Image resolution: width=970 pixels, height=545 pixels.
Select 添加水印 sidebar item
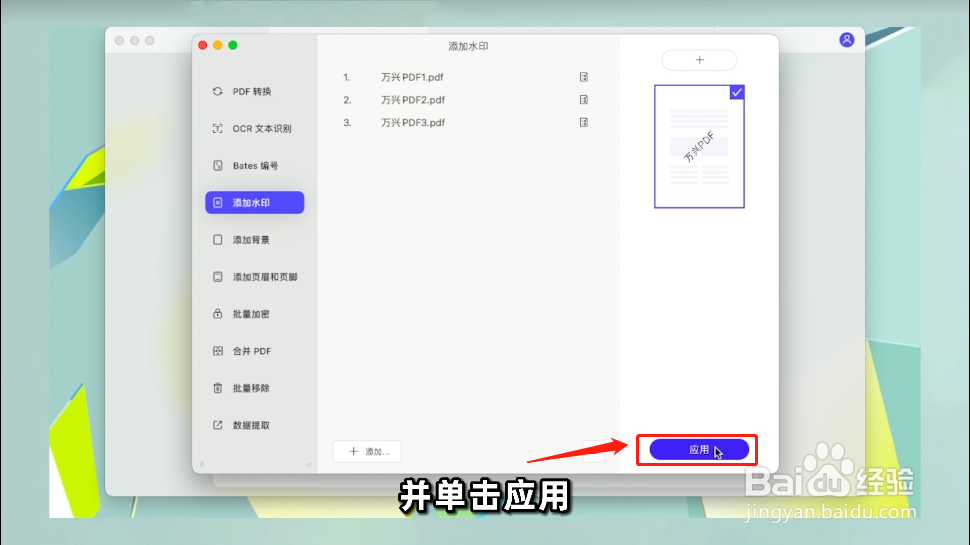point(254,202)
